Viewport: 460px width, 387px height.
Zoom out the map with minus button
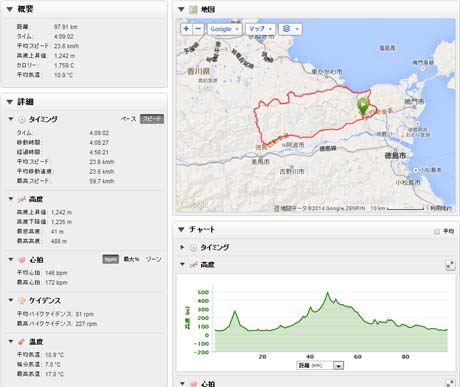198,29
